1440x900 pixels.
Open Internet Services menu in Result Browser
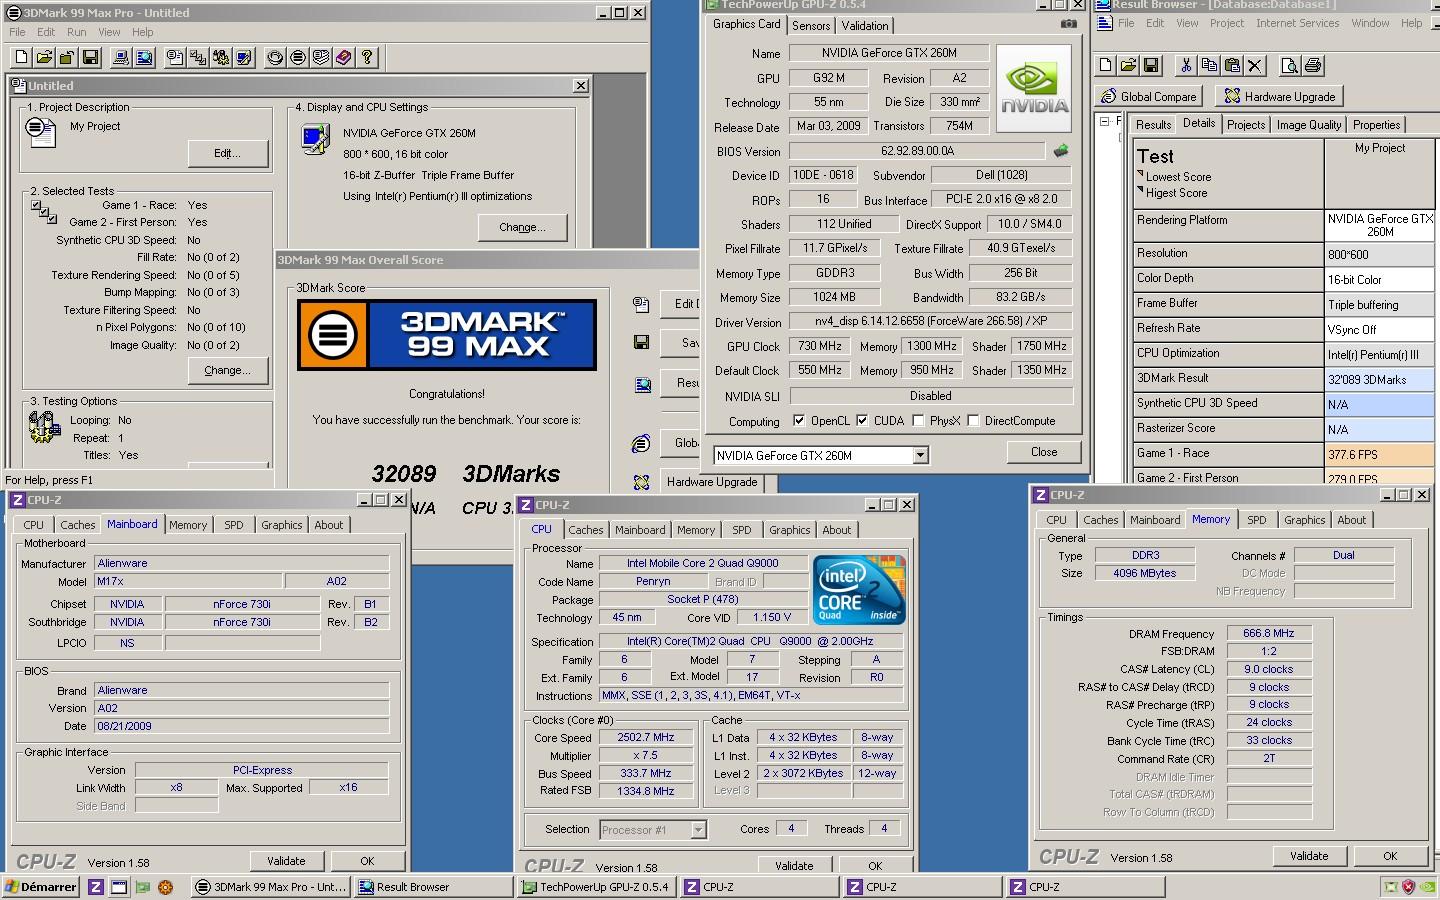tap(1297, 23)
